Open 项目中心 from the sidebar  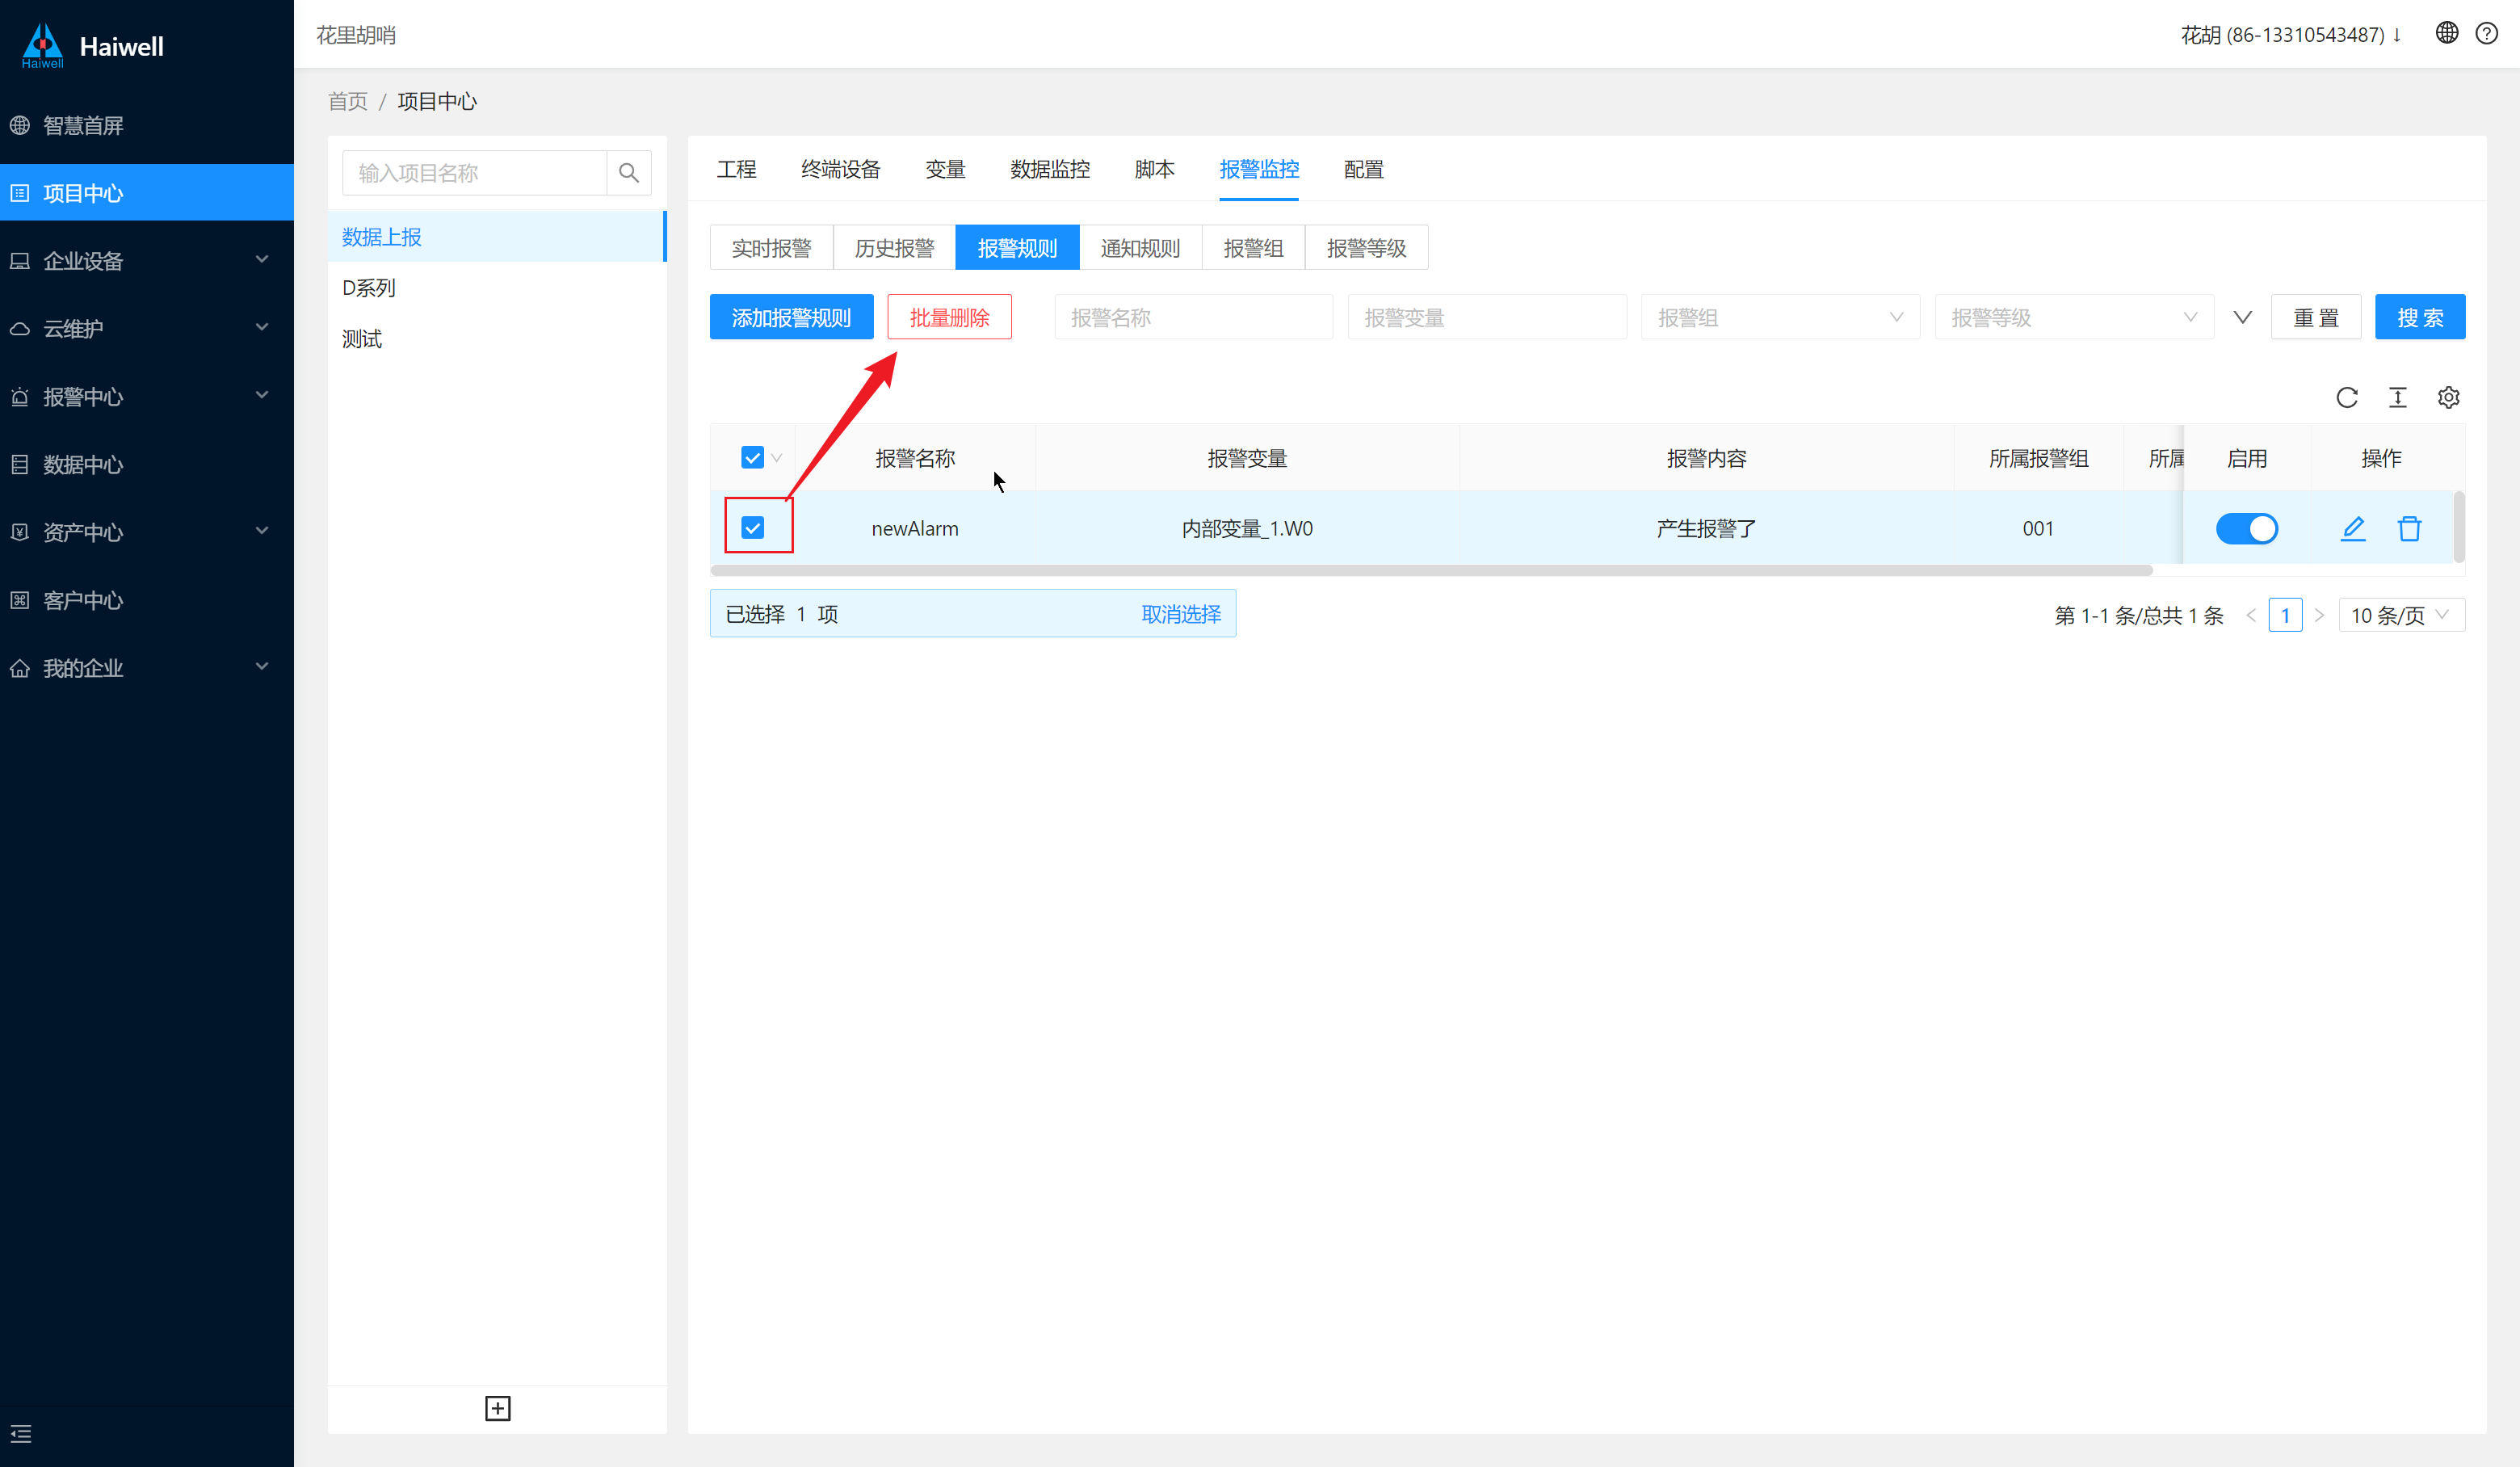147,193
